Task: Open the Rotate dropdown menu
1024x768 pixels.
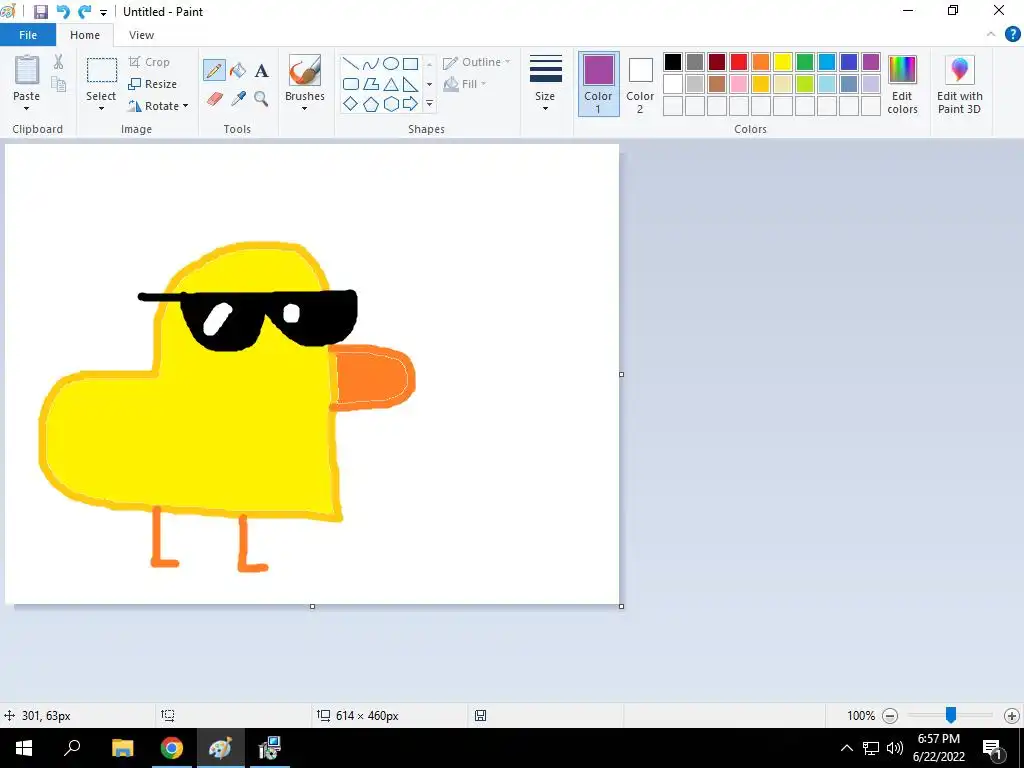Action: (158, 106)
